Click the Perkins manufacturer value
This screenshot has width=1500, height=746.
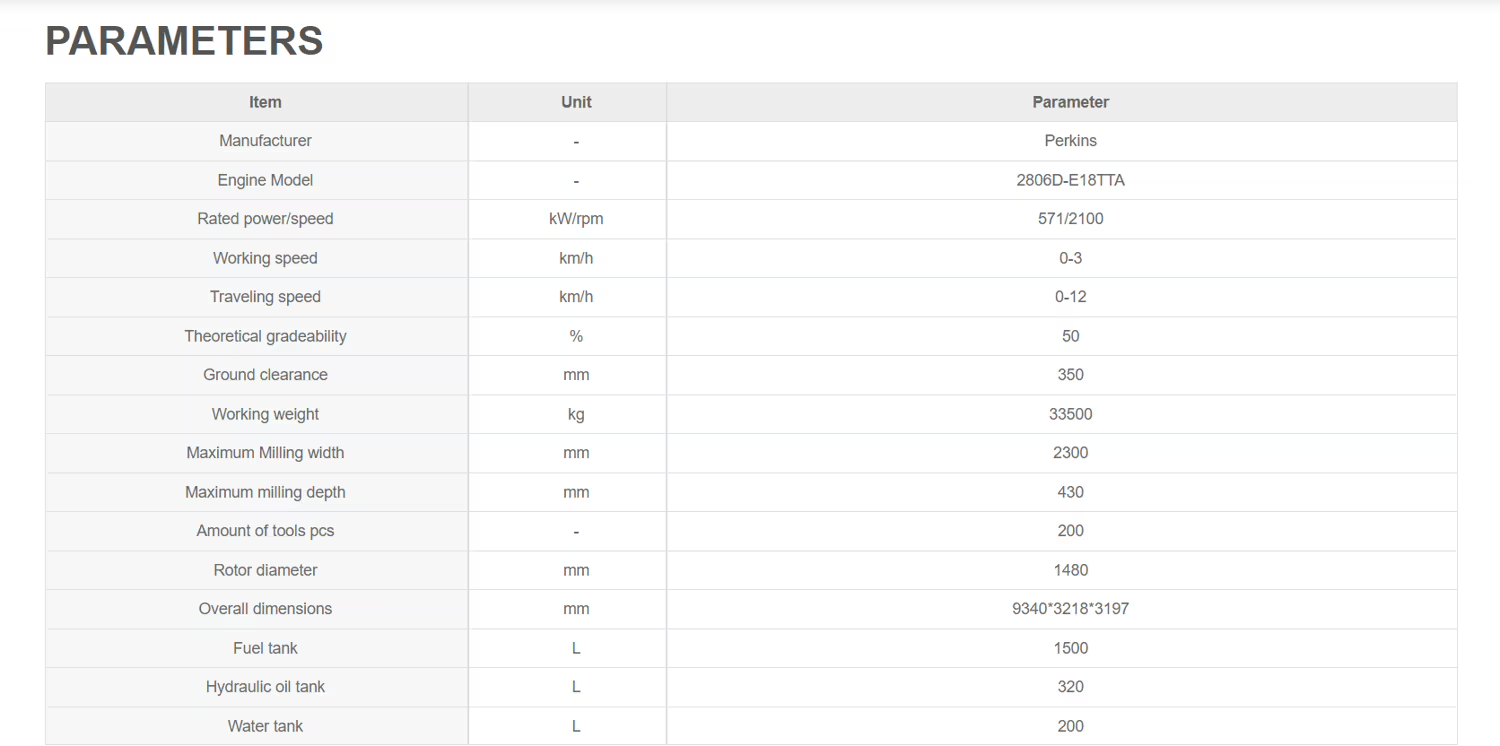pyautogui.click(x=1070, y=141)
